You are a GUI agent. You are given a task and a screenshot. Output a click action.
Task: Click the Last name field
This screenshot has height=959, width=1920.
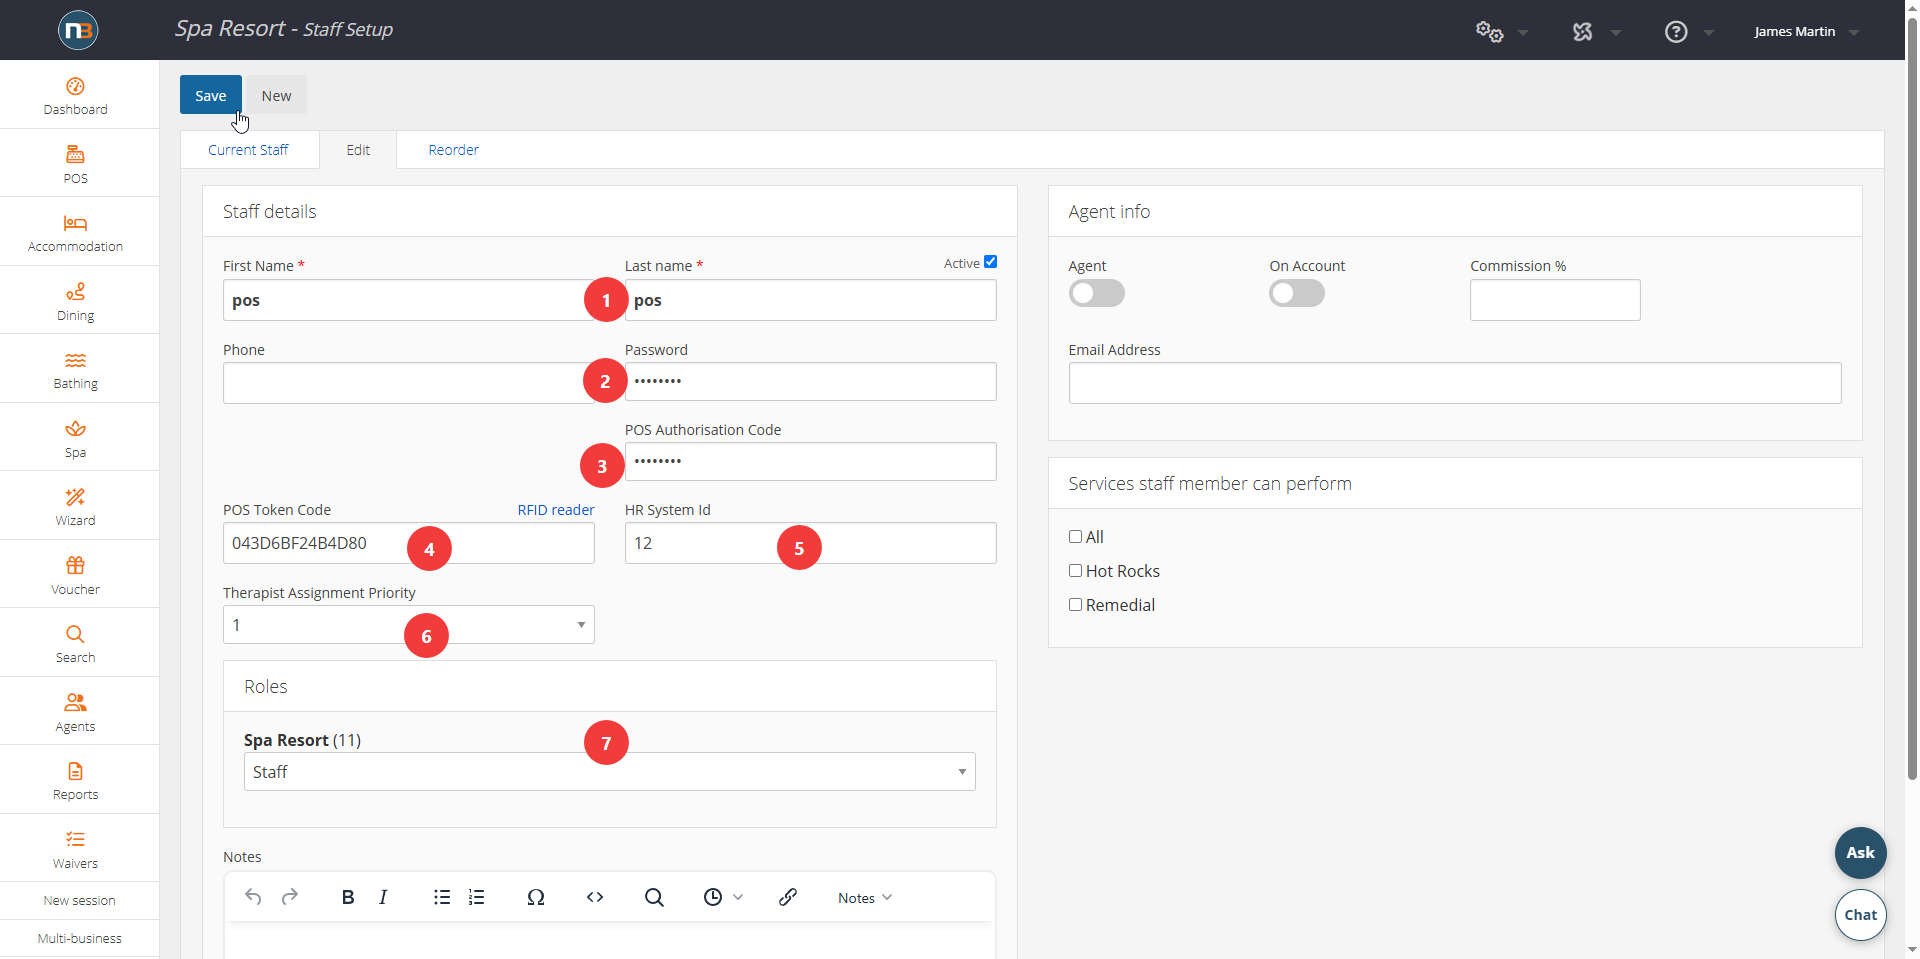tap(810, 300)
